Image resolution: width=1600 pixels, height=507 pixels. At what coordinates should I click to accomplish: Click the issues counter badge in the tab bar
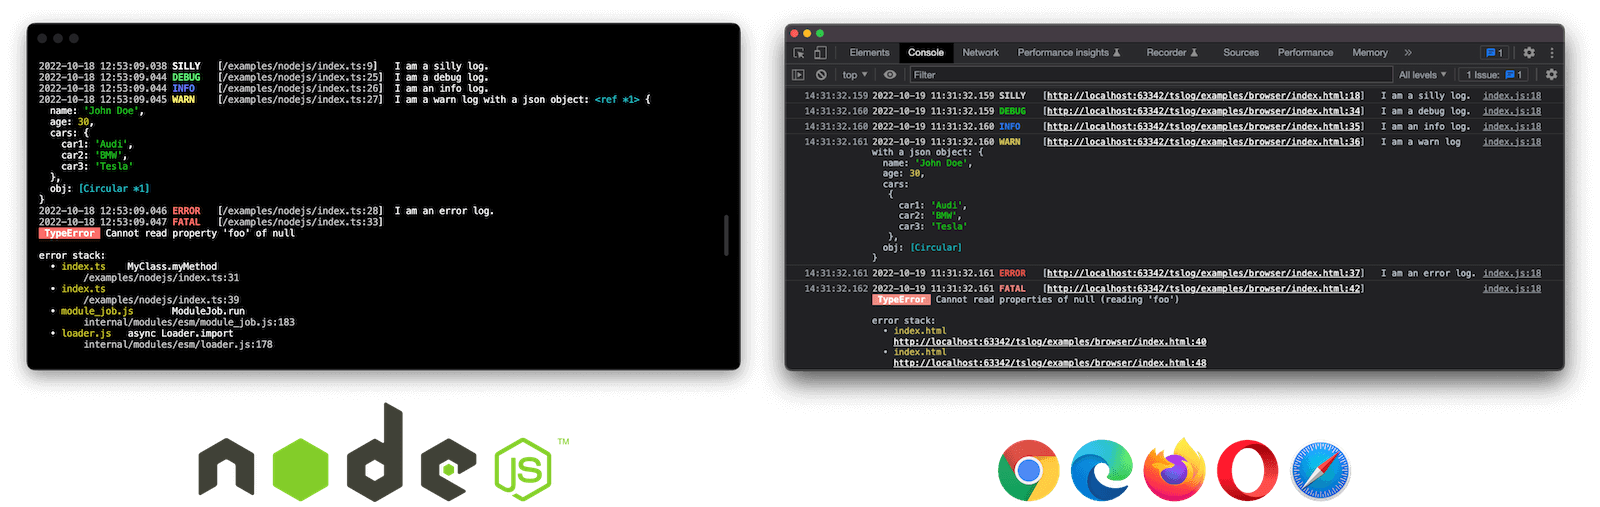[x=1494, y=53]
